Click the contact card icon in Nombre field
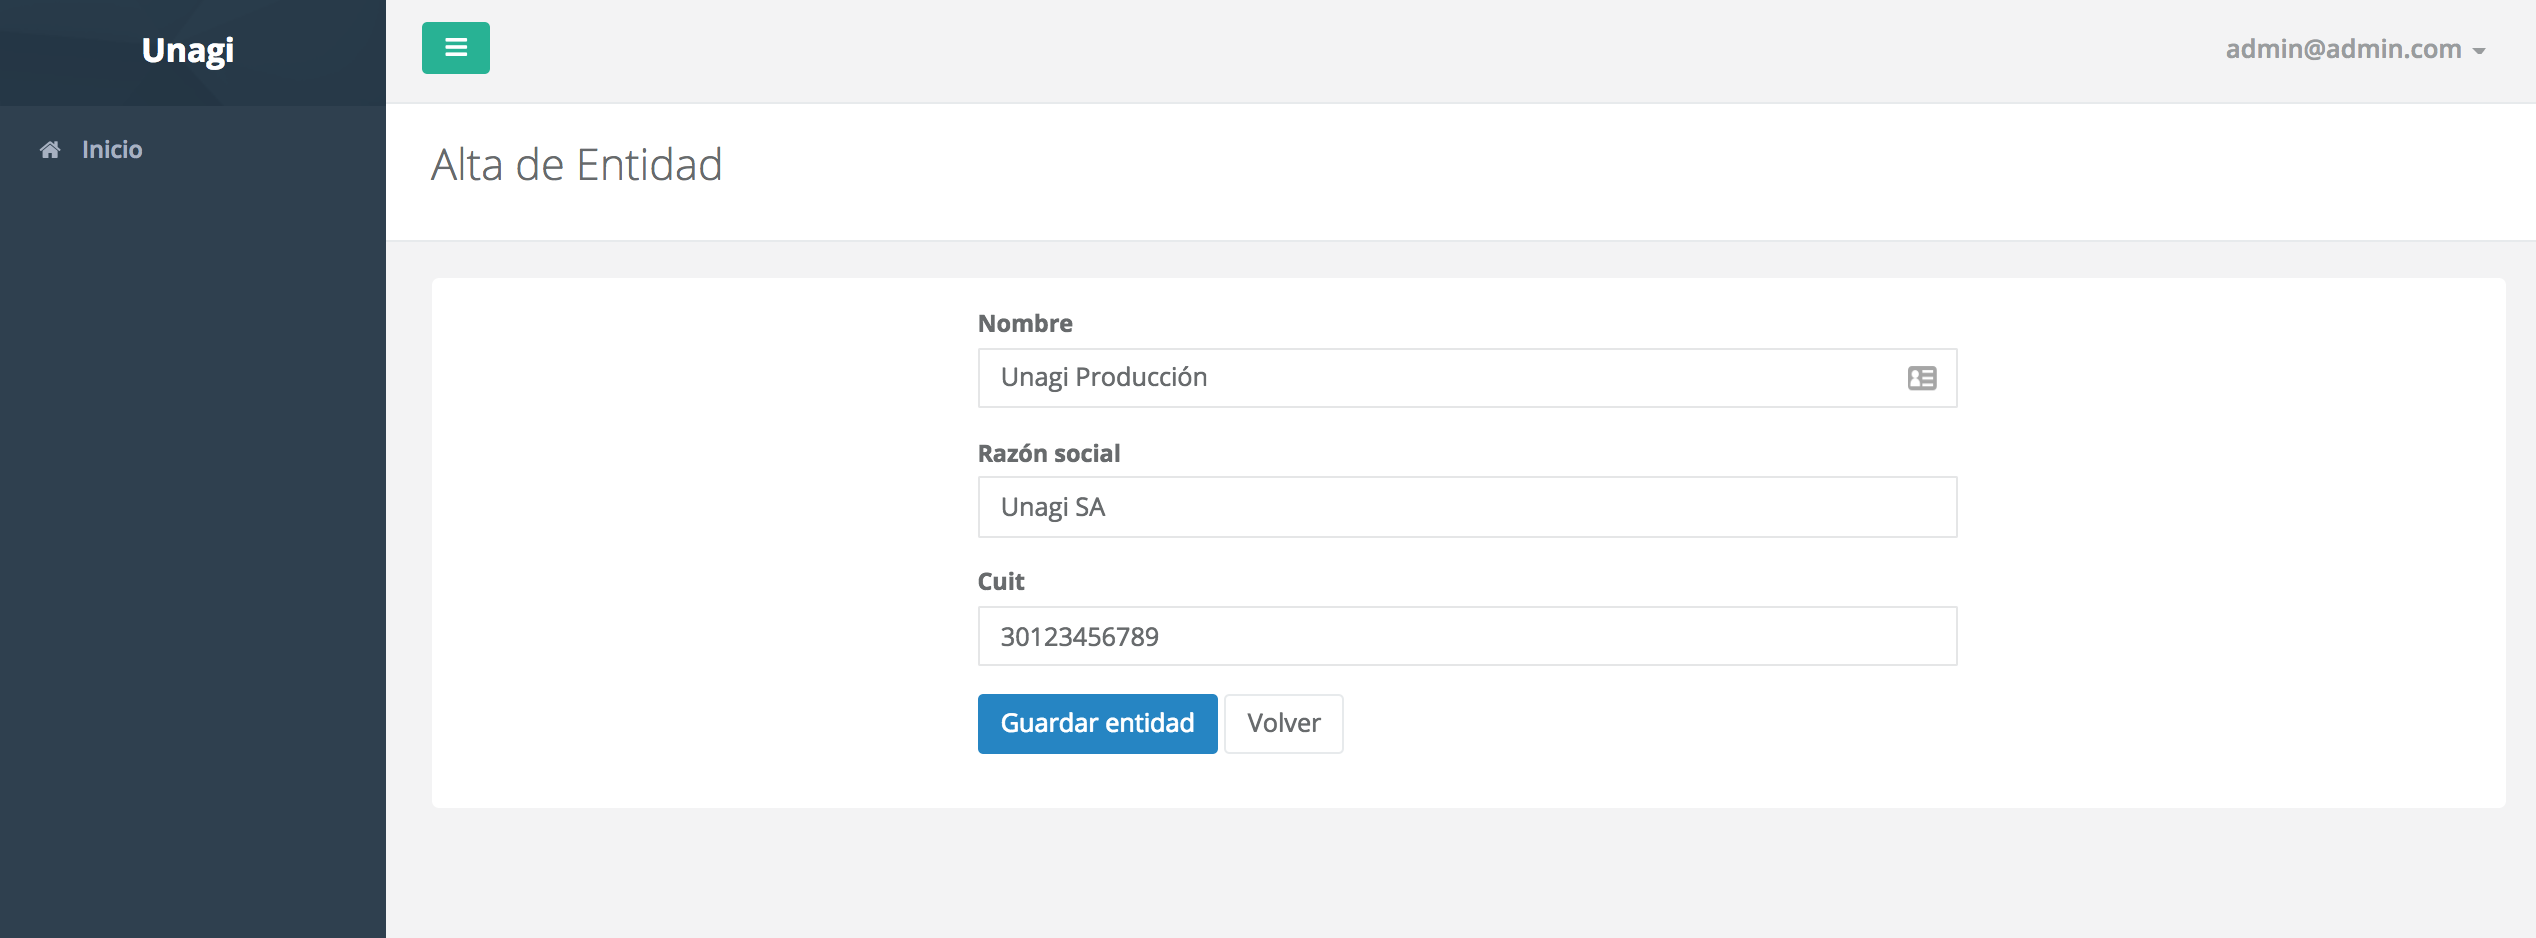The image size is (2536, 938). click(1922, 378)
